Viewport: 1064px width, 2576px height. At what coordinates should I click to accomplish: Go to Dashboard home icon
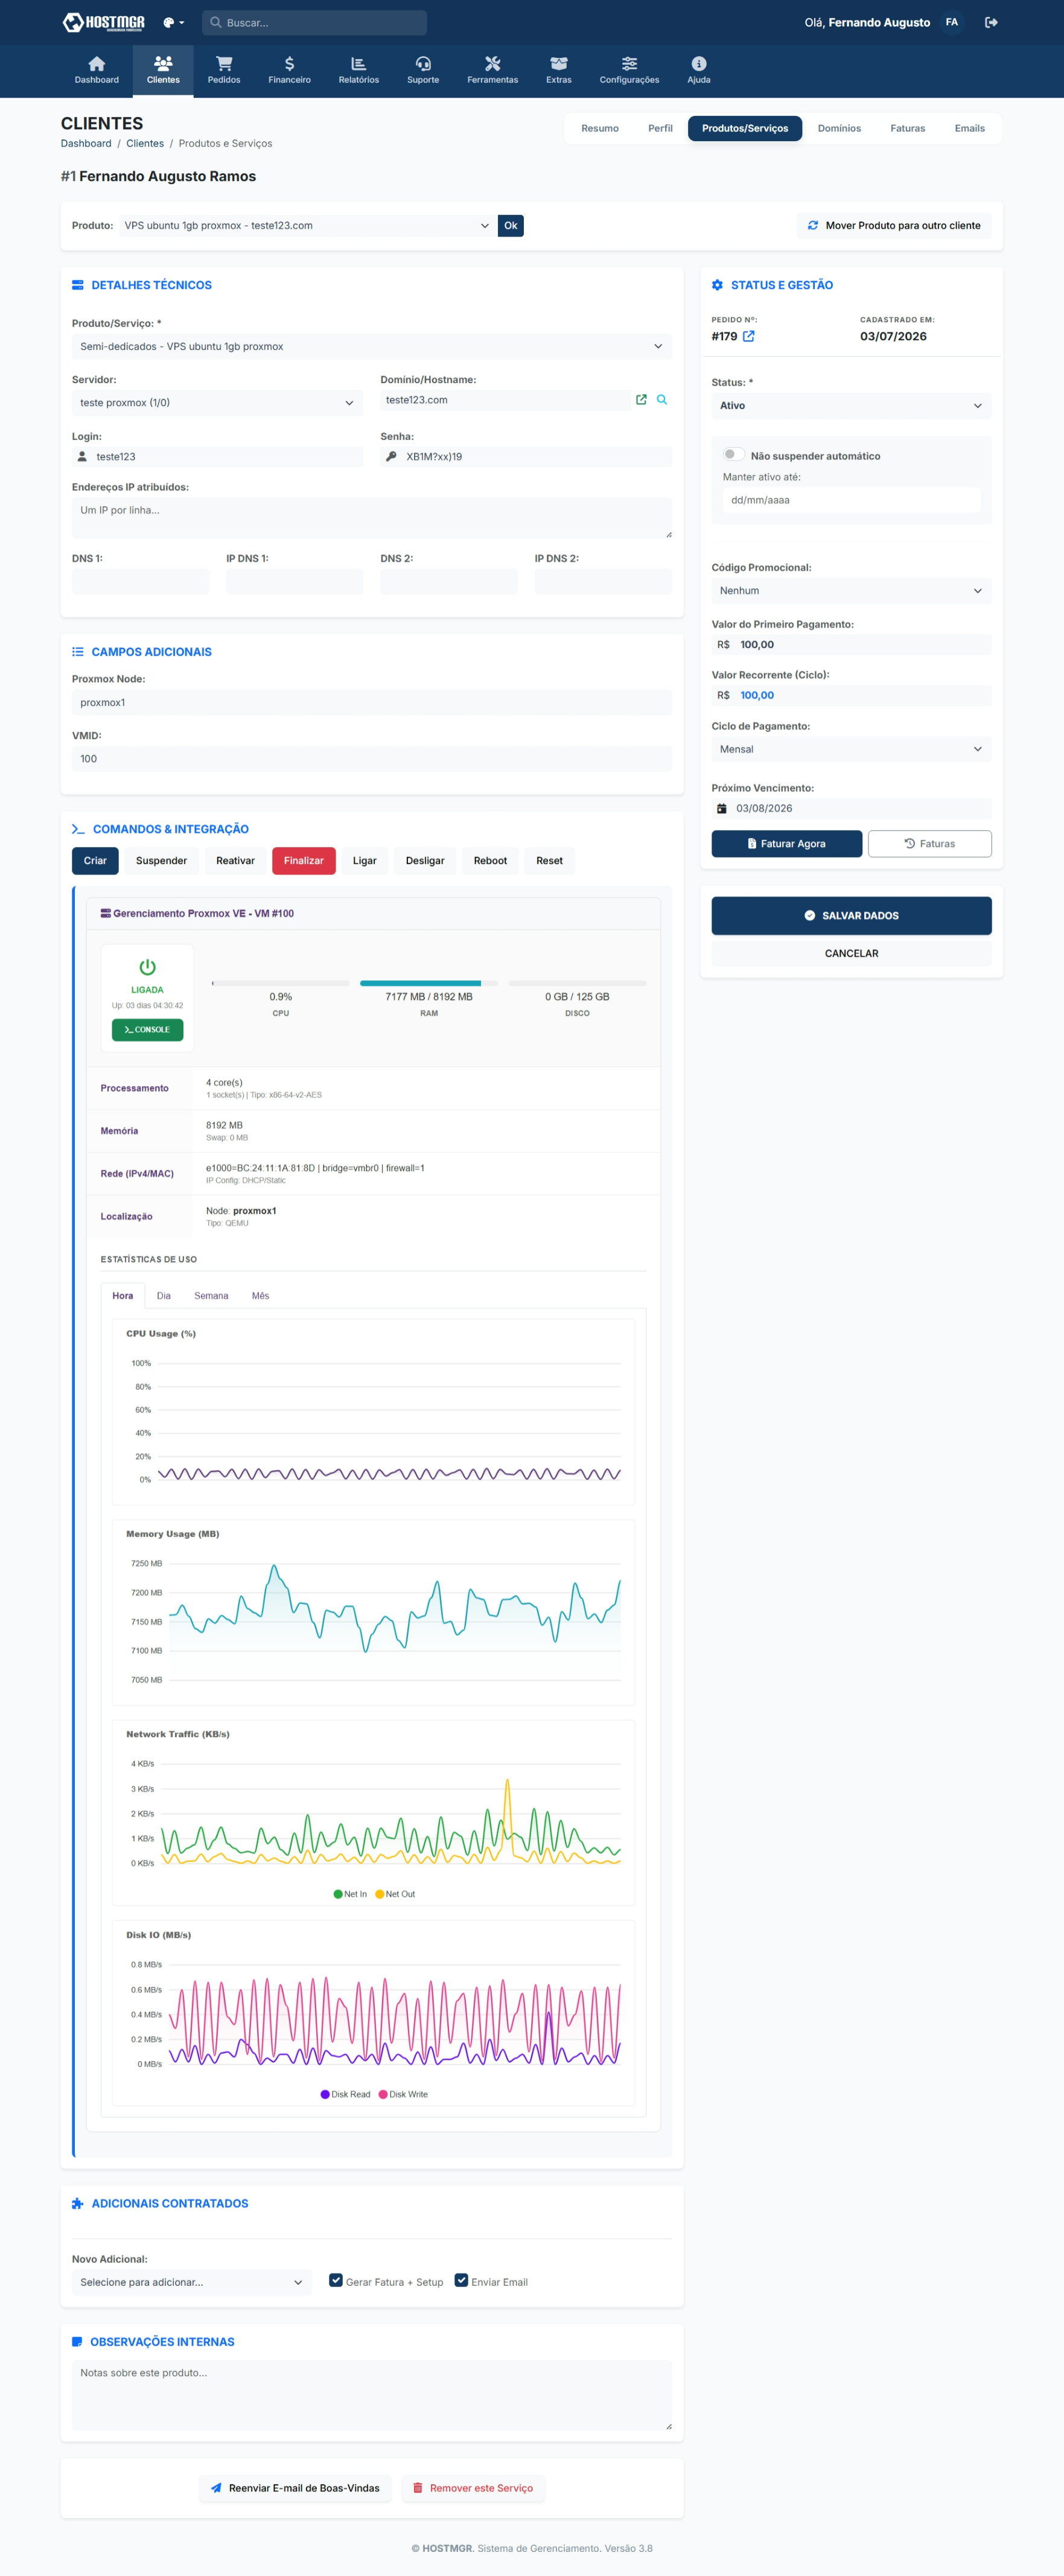97,63
